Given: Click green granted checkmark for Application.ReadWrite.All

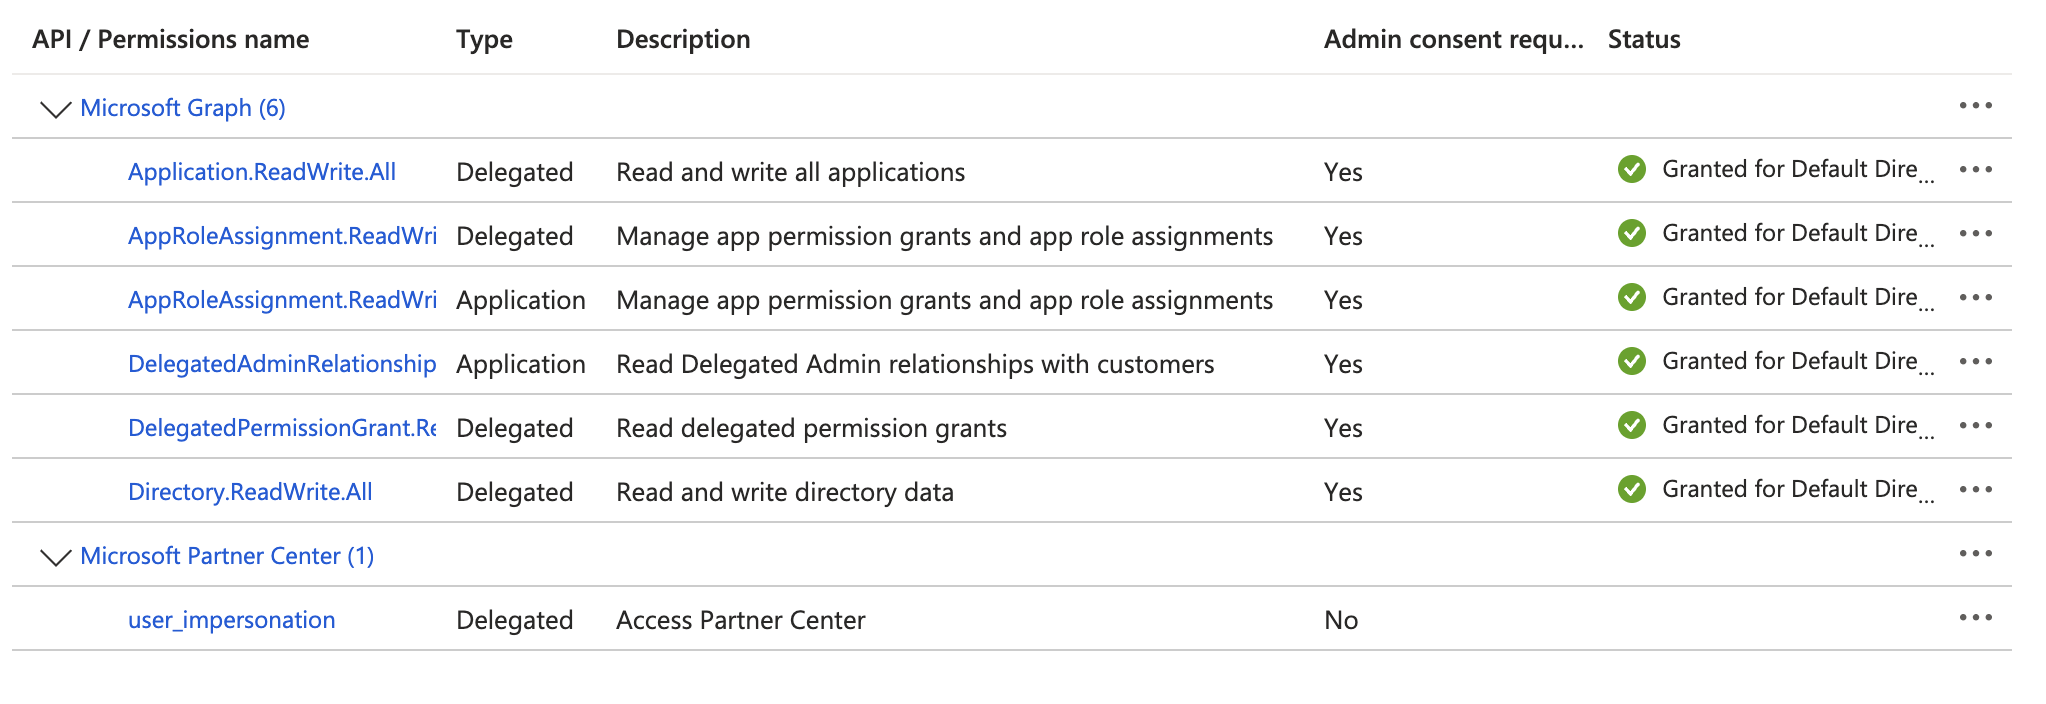Looking at the screenshot, I should 1631,169.
